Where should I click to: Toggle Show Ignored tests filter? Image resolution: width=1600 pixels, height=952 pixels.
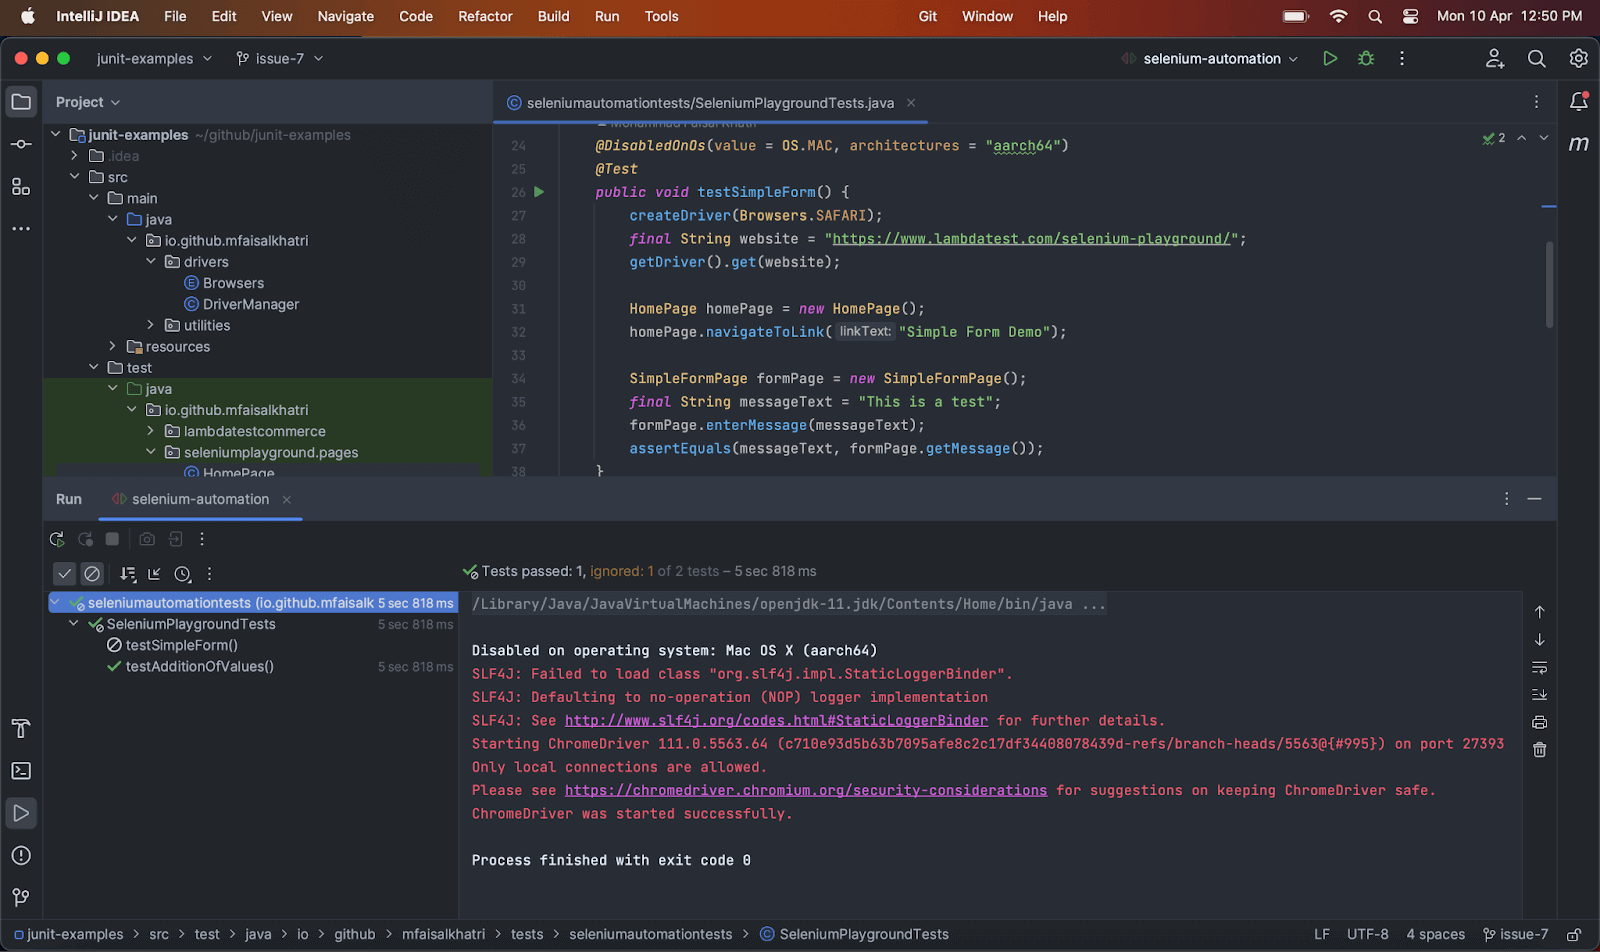pos(92,573)
